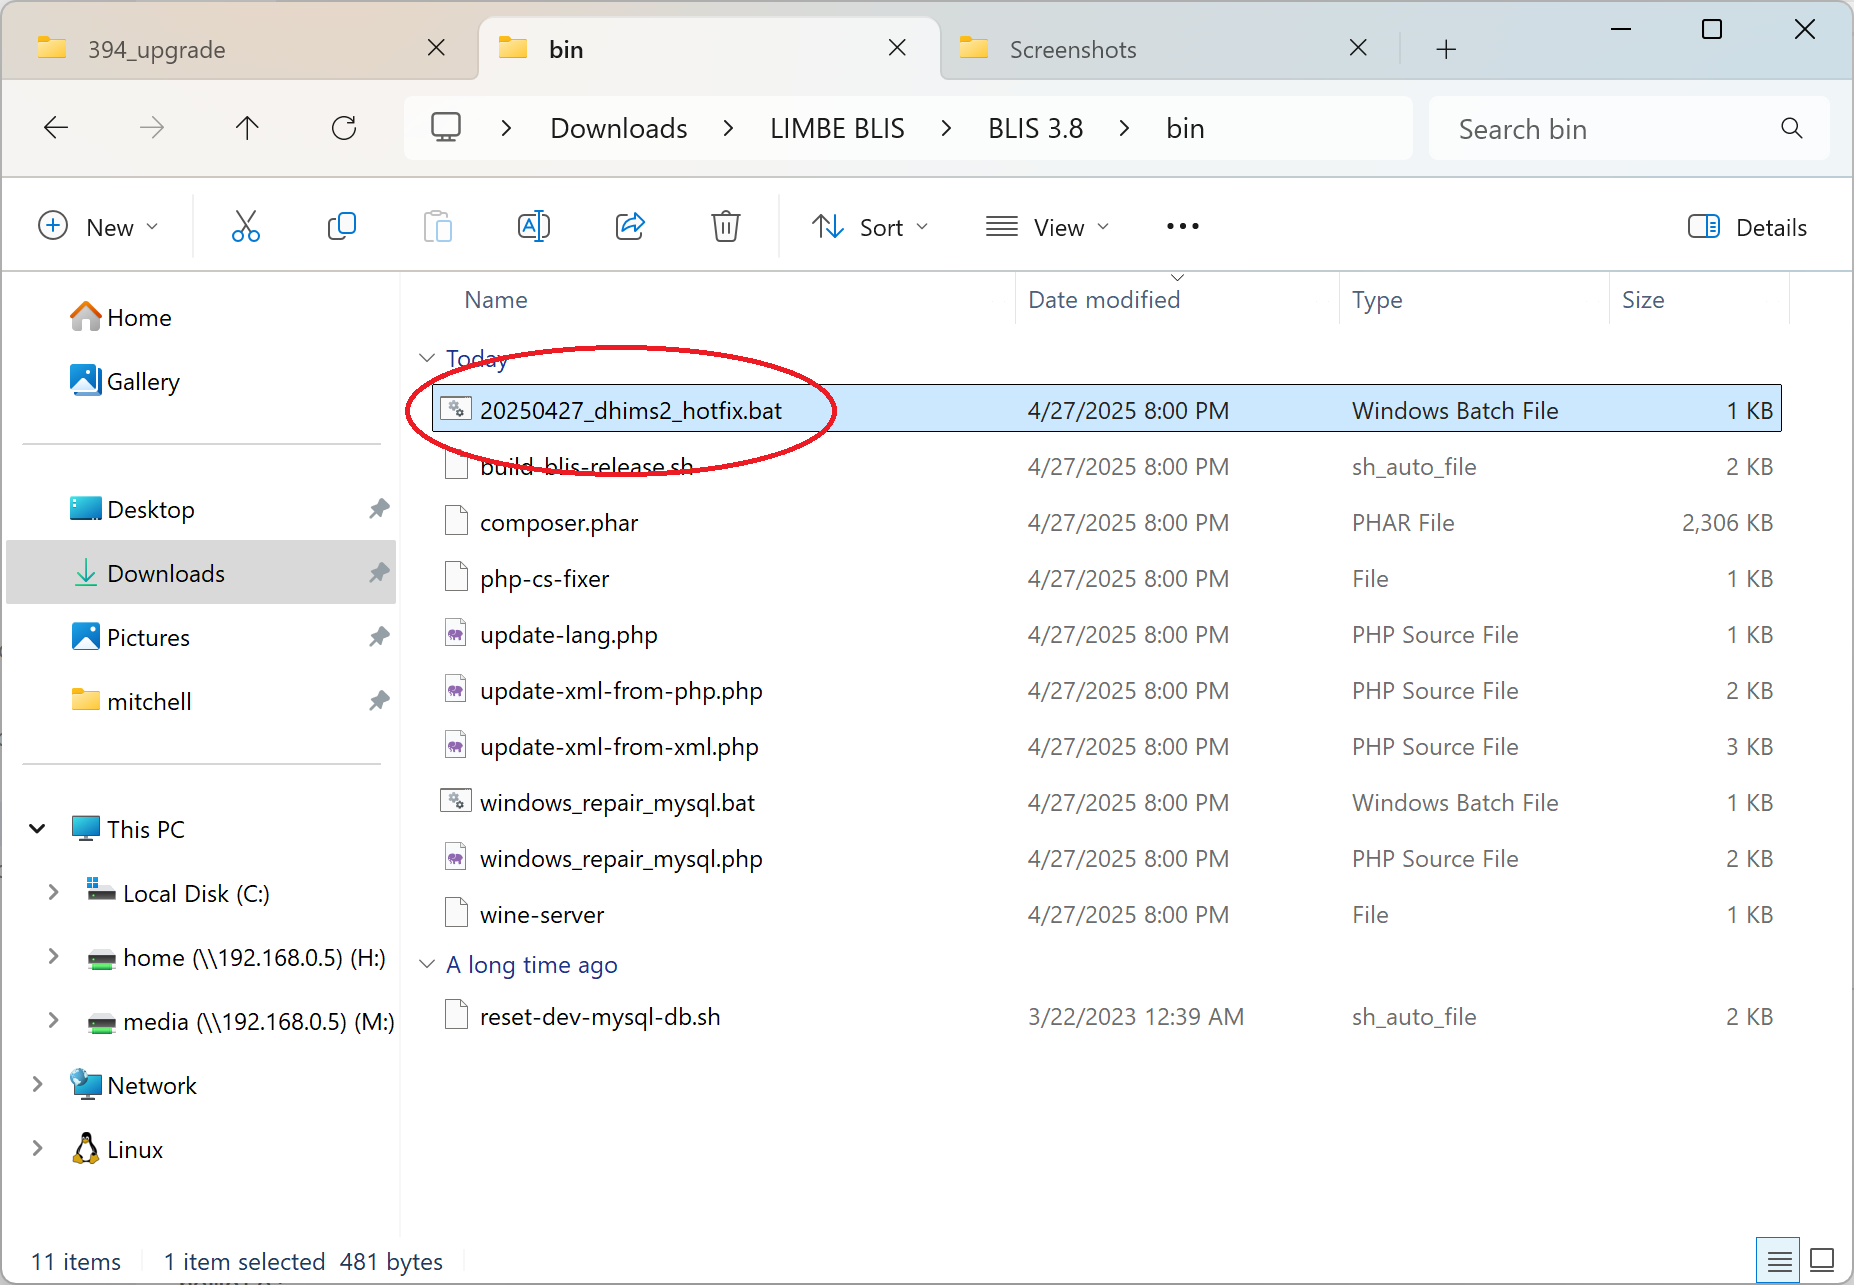Click the PC monitor icon in address bar
This screenshot has width=1854, height=1285.
point(446,128)
